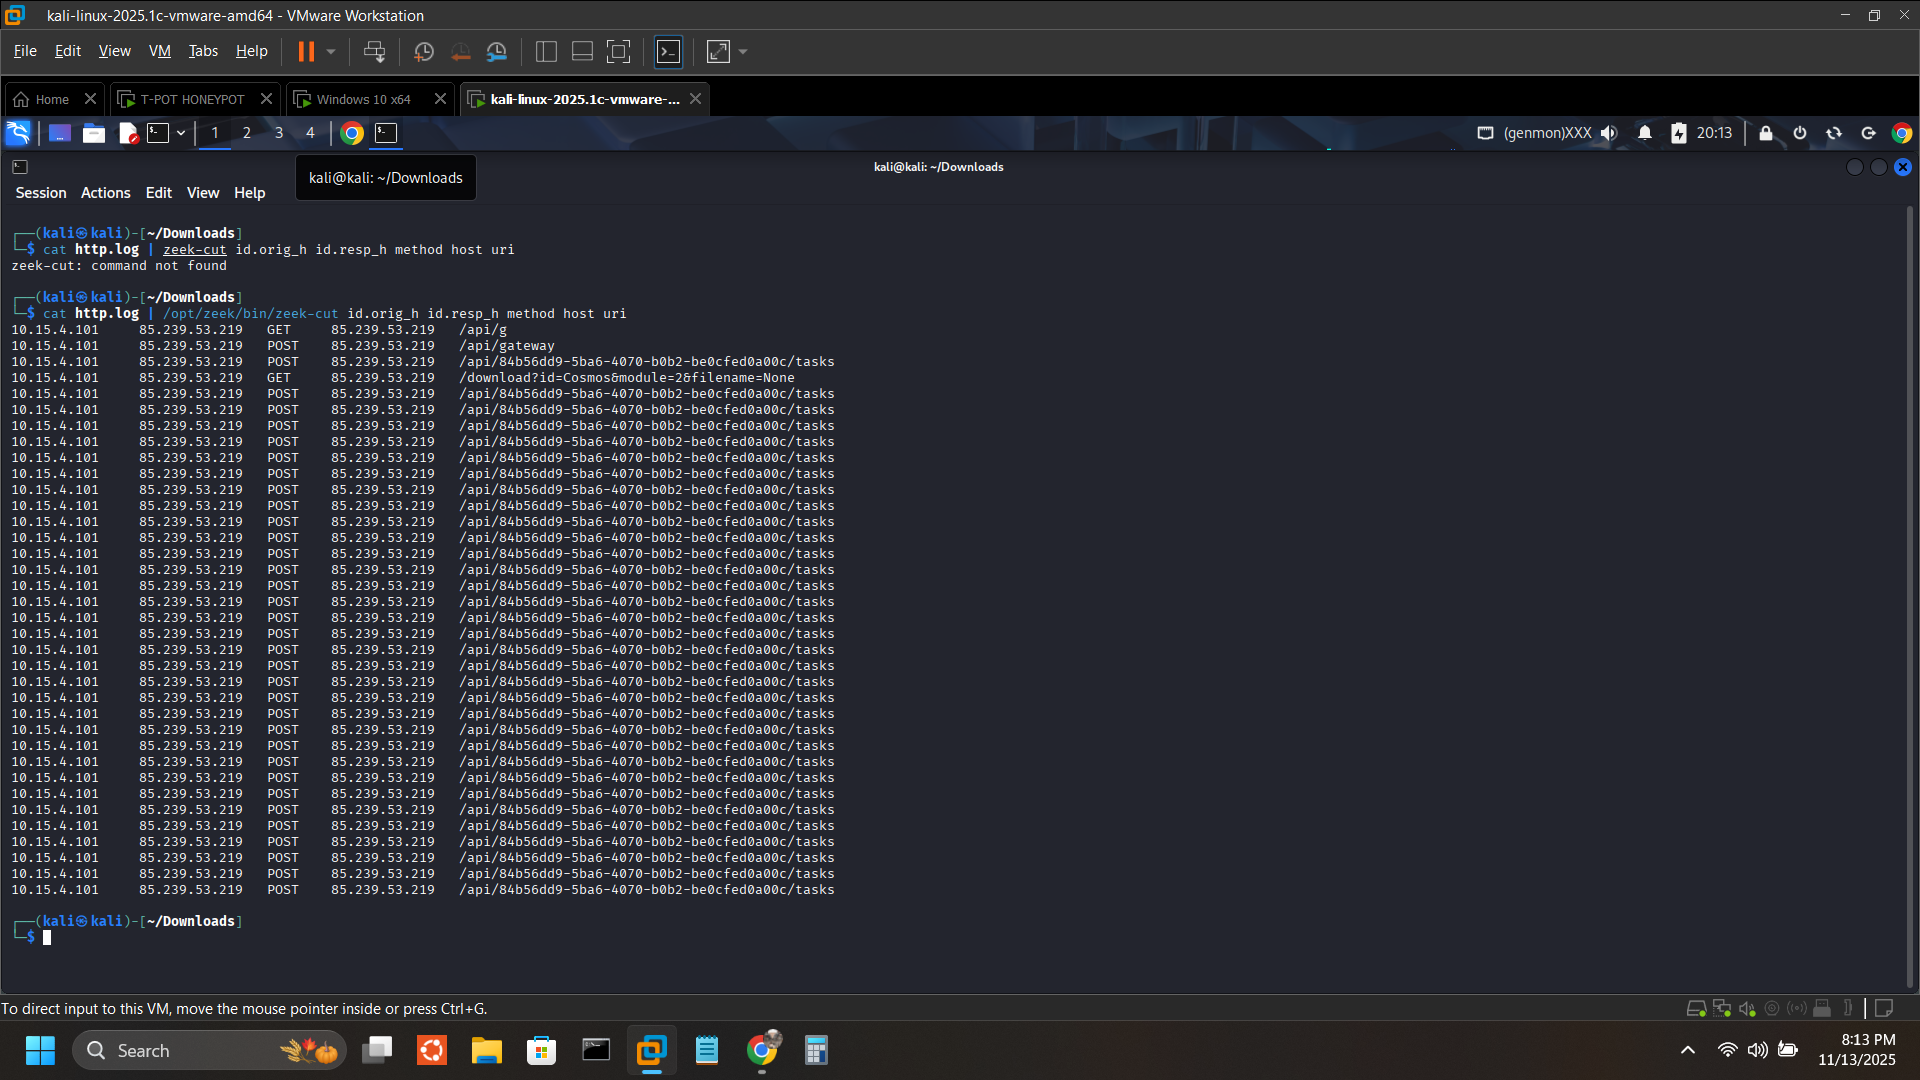The height and width of the screenshot is (1080, 1920).
Task: Open File Explorer from the Windows taskbar
Action: coord(487,1051)
